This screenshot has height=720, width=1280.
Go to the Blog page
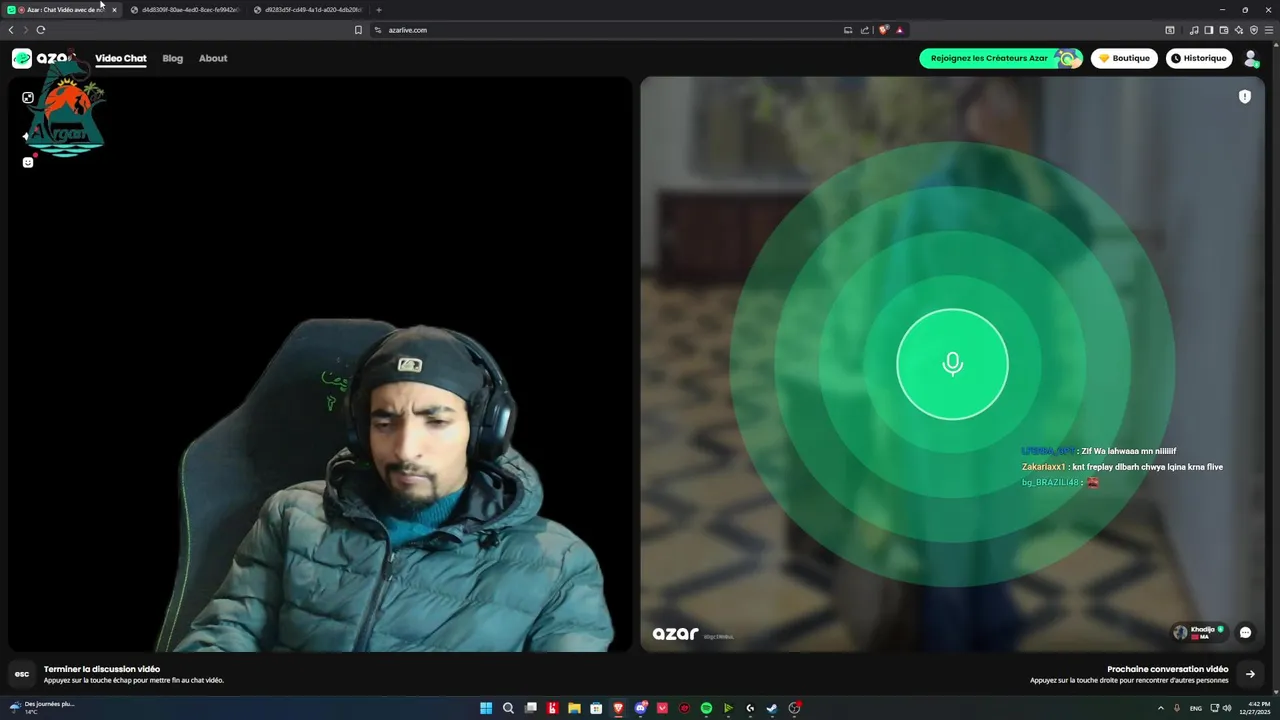(x=173, y=58)
